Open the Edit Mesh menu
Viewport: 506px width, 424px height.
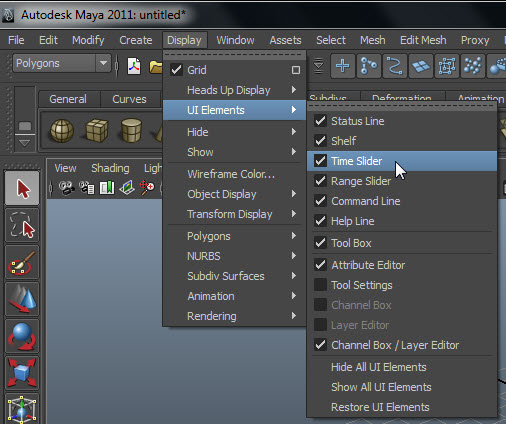coord(423,40)
